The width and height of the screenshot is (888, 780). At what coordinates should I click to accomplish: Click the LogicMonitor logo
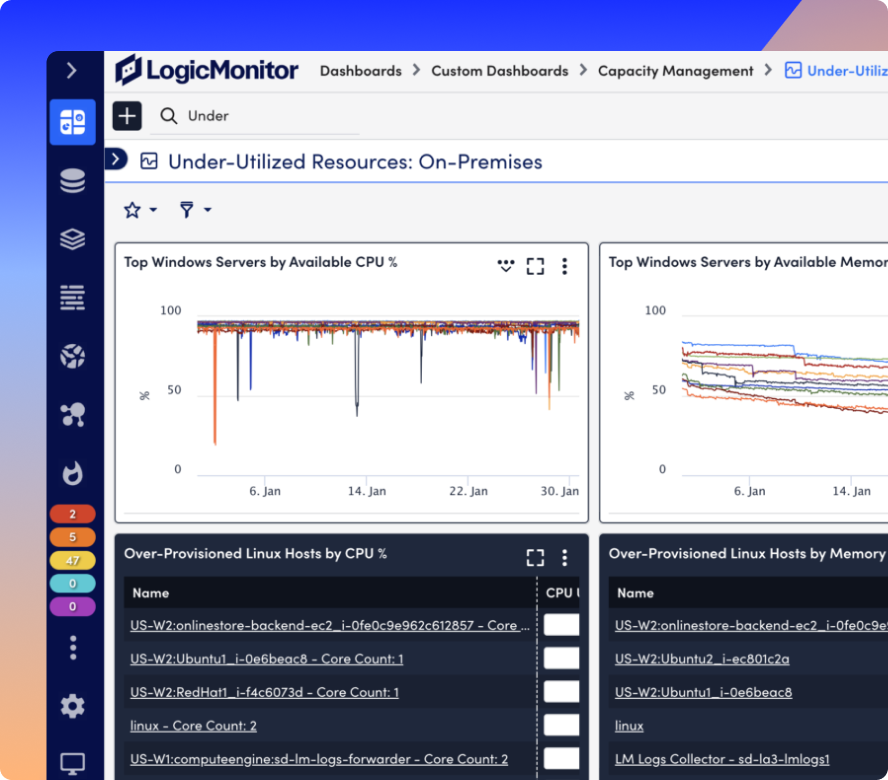tap(207, 70)
